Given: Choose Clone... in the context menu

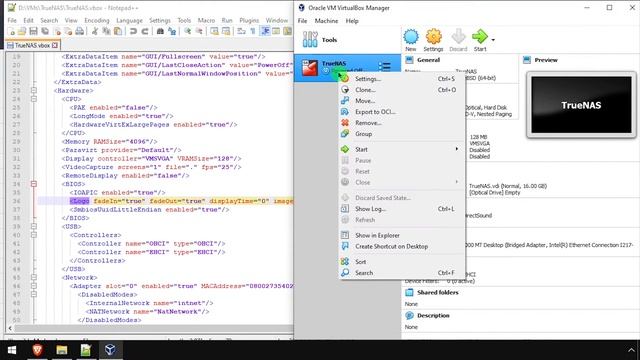Looking at the screenshot, I should click(x=402, y=90).
